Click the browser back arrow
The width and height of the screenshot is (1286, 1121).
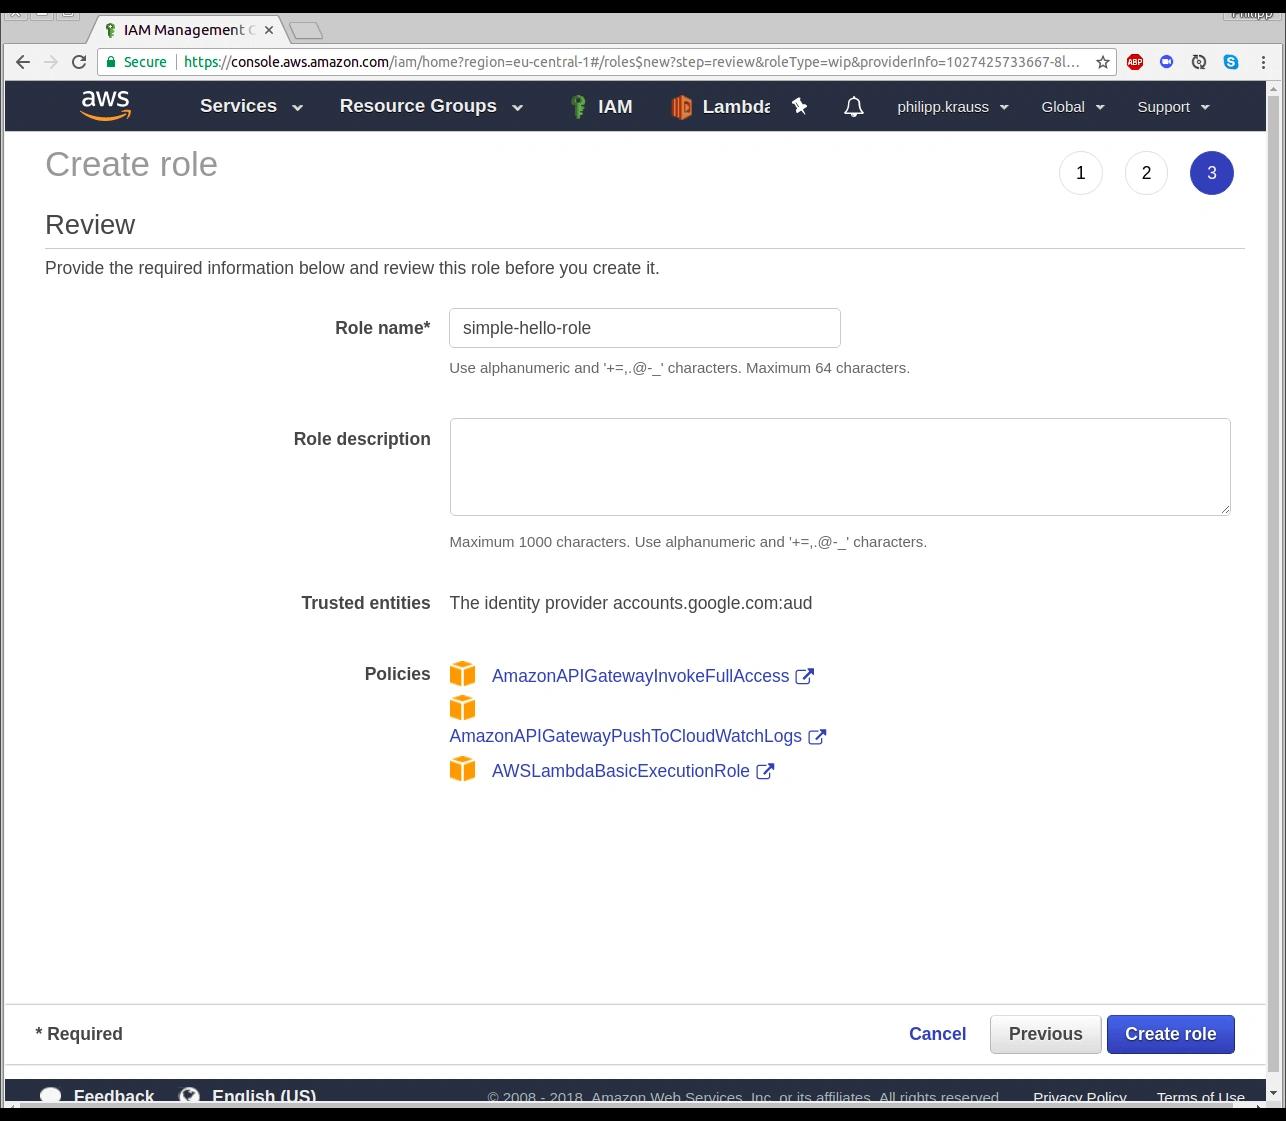[x=23, y=62]
